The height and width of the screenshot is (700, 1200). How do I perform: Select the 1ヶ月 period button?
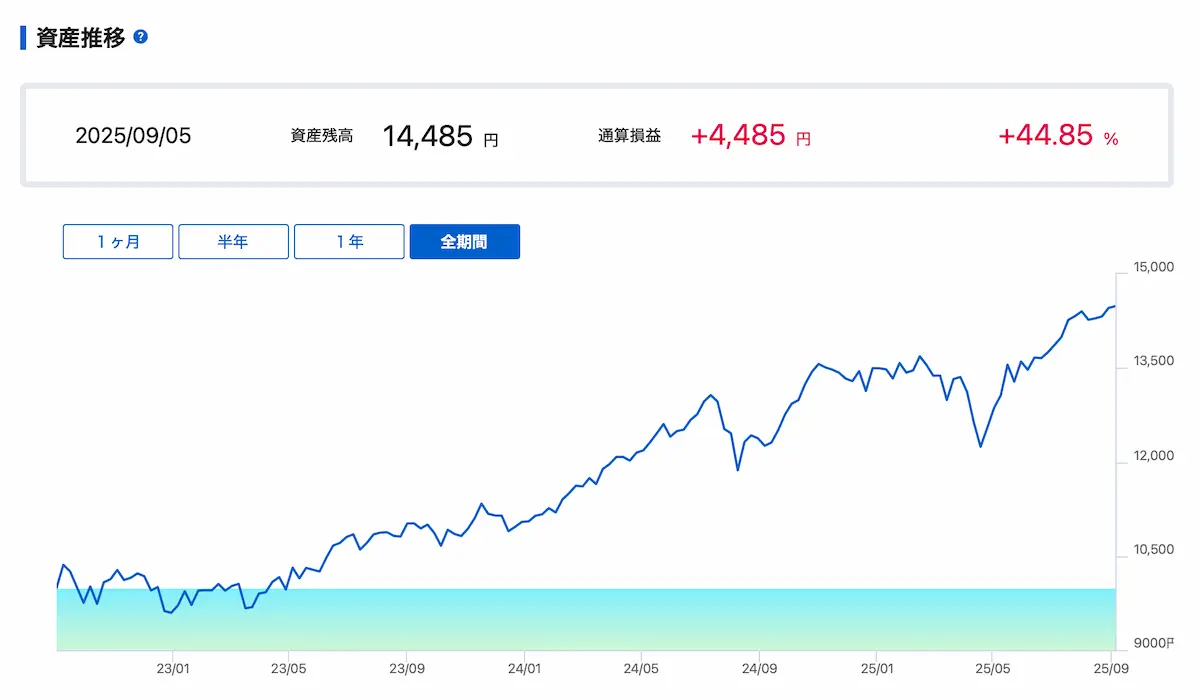pos(118,242)
